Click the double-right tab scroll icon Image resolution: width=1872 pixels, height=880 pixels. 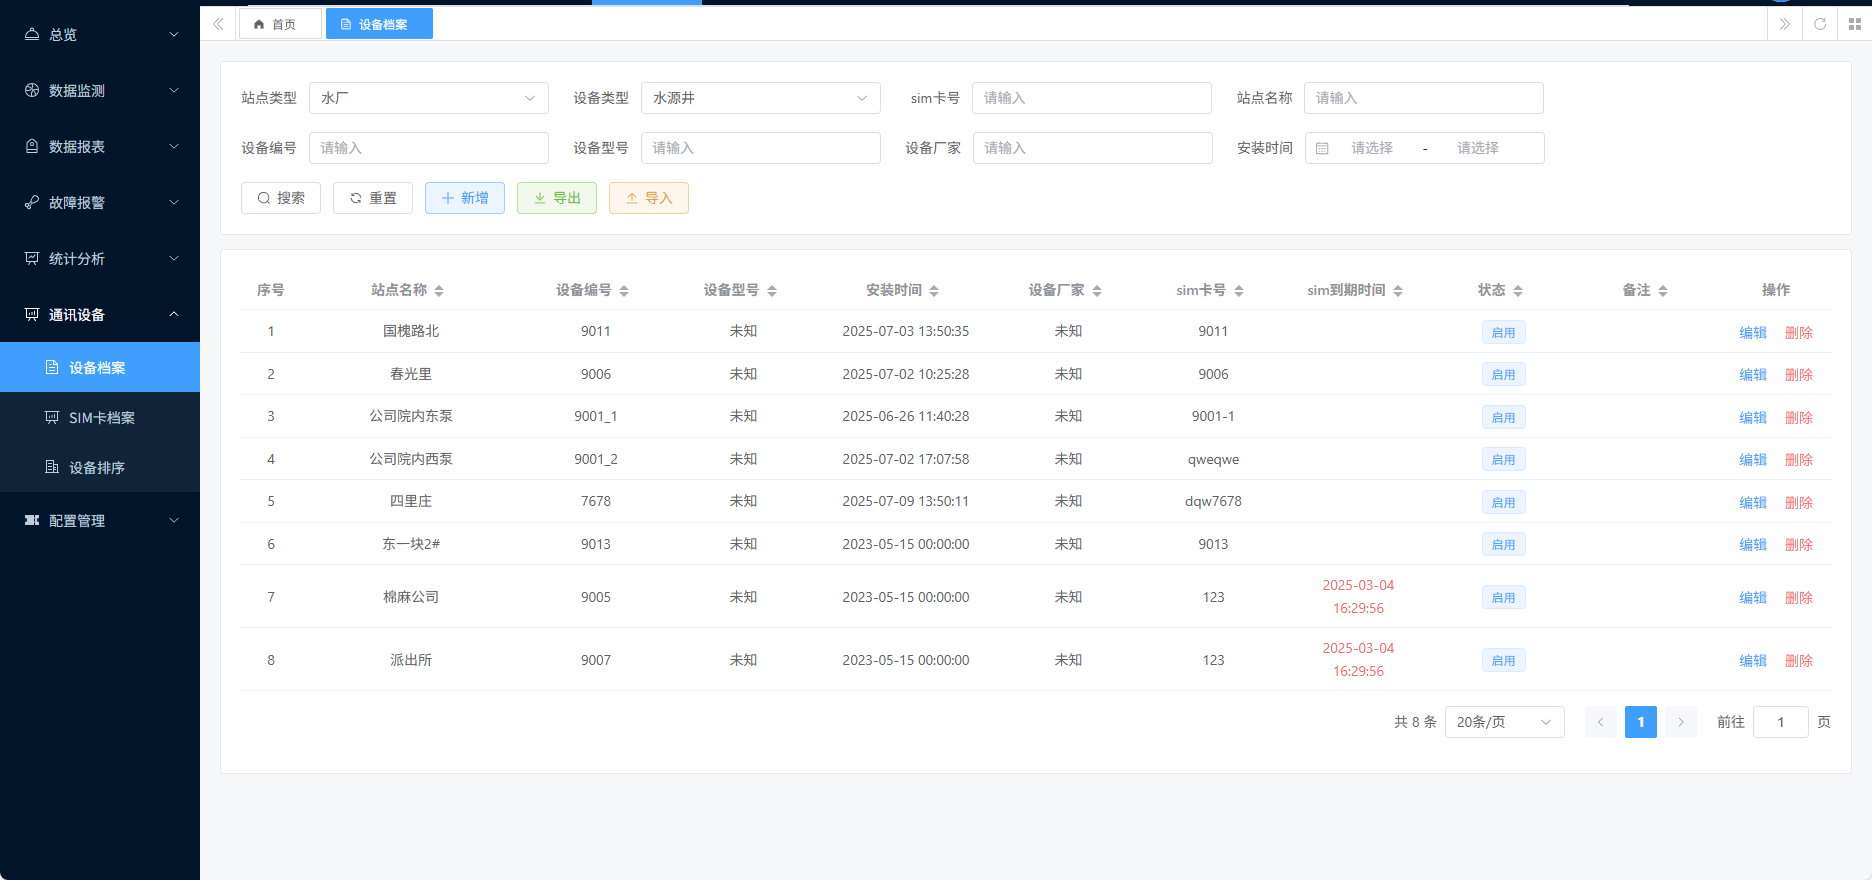click(x=1784, y=24)
